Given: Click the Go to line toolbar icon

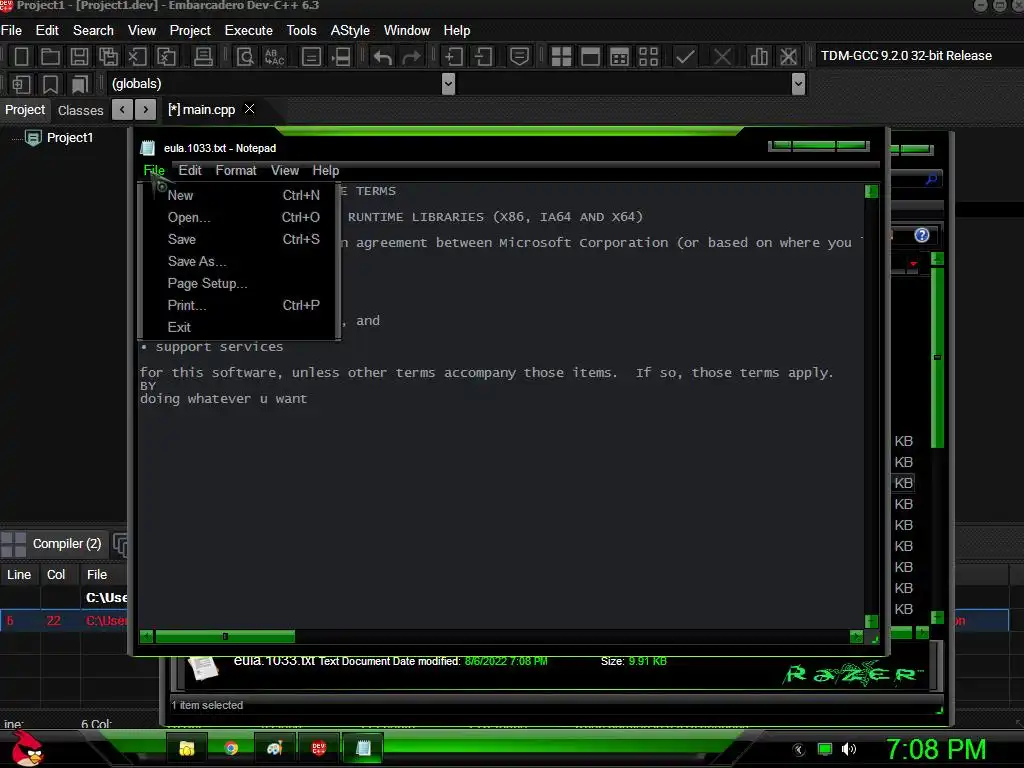Looking at the screenshot, I should coord(312,56).
